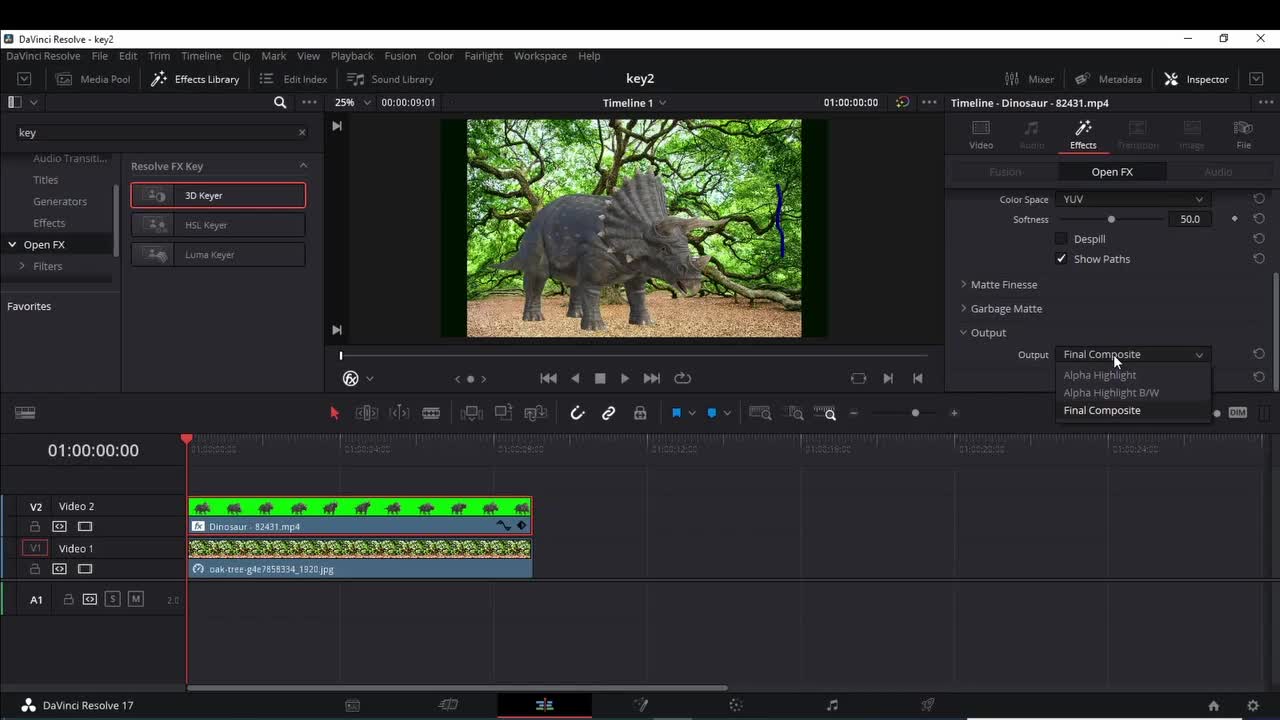Open the Sound Library panel
This screenshot has height=720, width=1280.
[x=390, y=79]
